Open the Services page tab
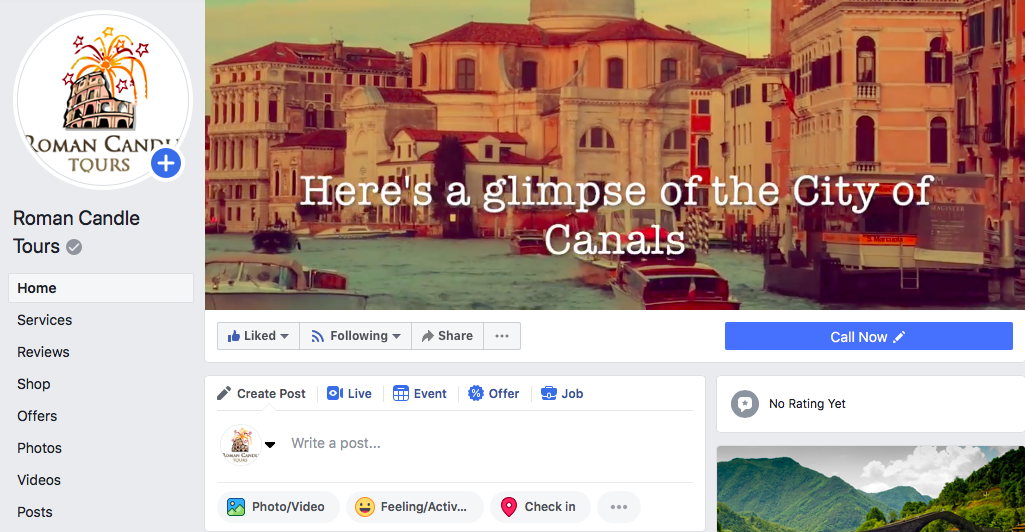Screen dimensions: 1025x532 (44, 320)
